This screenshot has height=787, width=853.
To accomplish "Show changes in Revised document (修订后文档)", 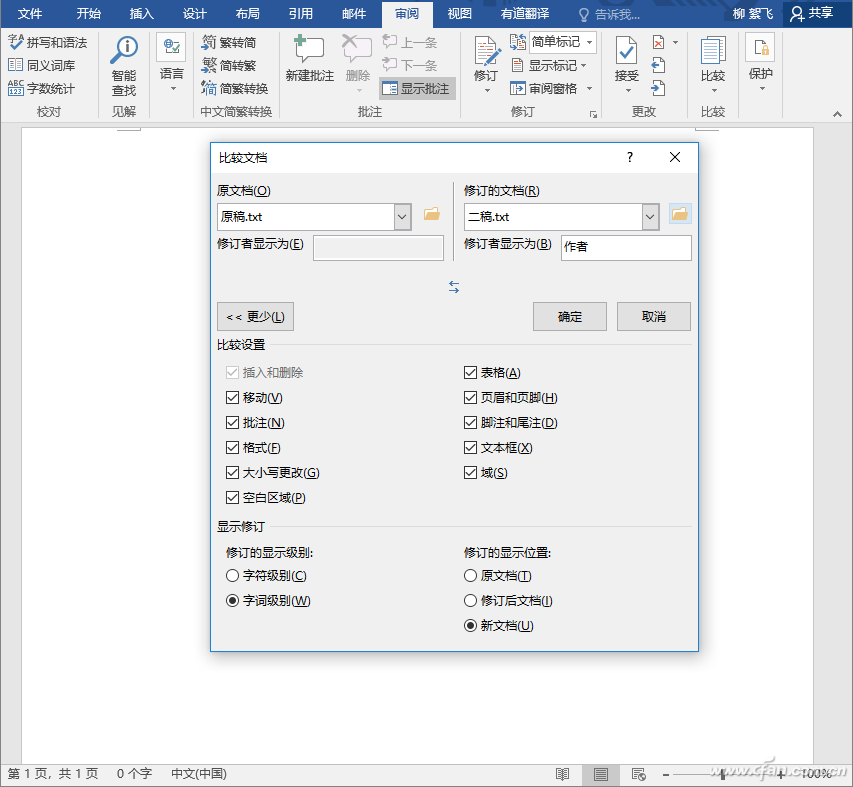I will tap(471, 600).
